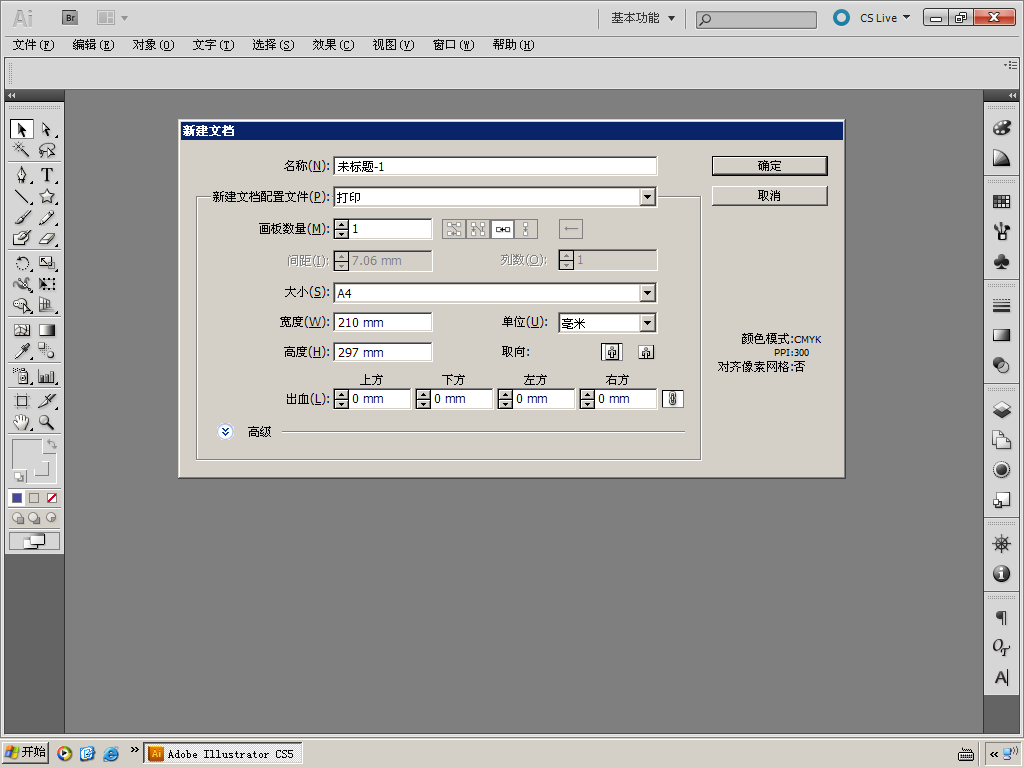The width and height of the screenshot is (1024, 768).
Task: Pick the arrange-by-row artboard layout button
Action: point(503,229)
